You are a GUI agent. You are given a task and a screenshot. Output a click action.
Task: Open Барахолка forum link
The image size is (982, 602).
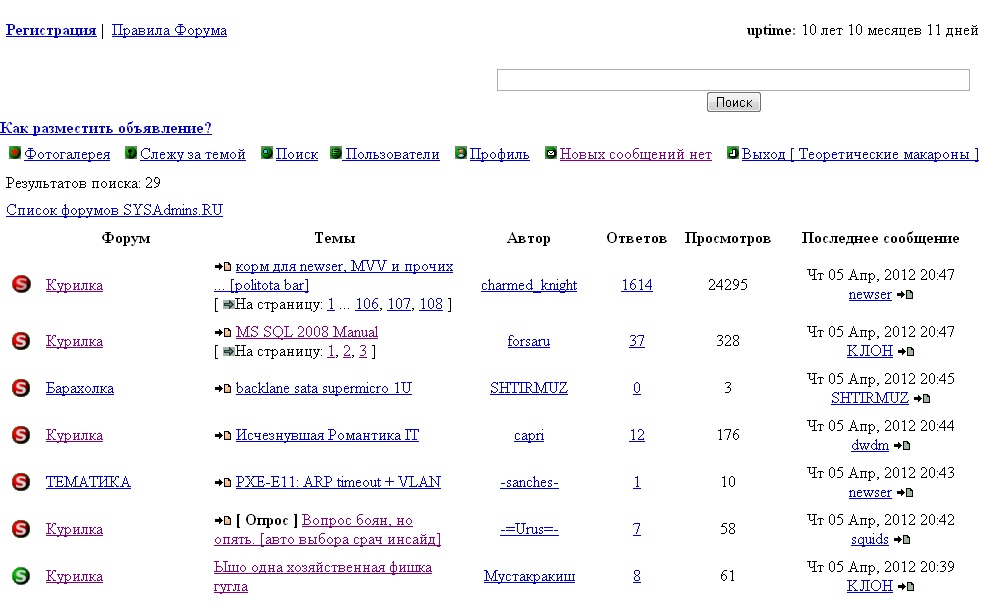(80, 388)
